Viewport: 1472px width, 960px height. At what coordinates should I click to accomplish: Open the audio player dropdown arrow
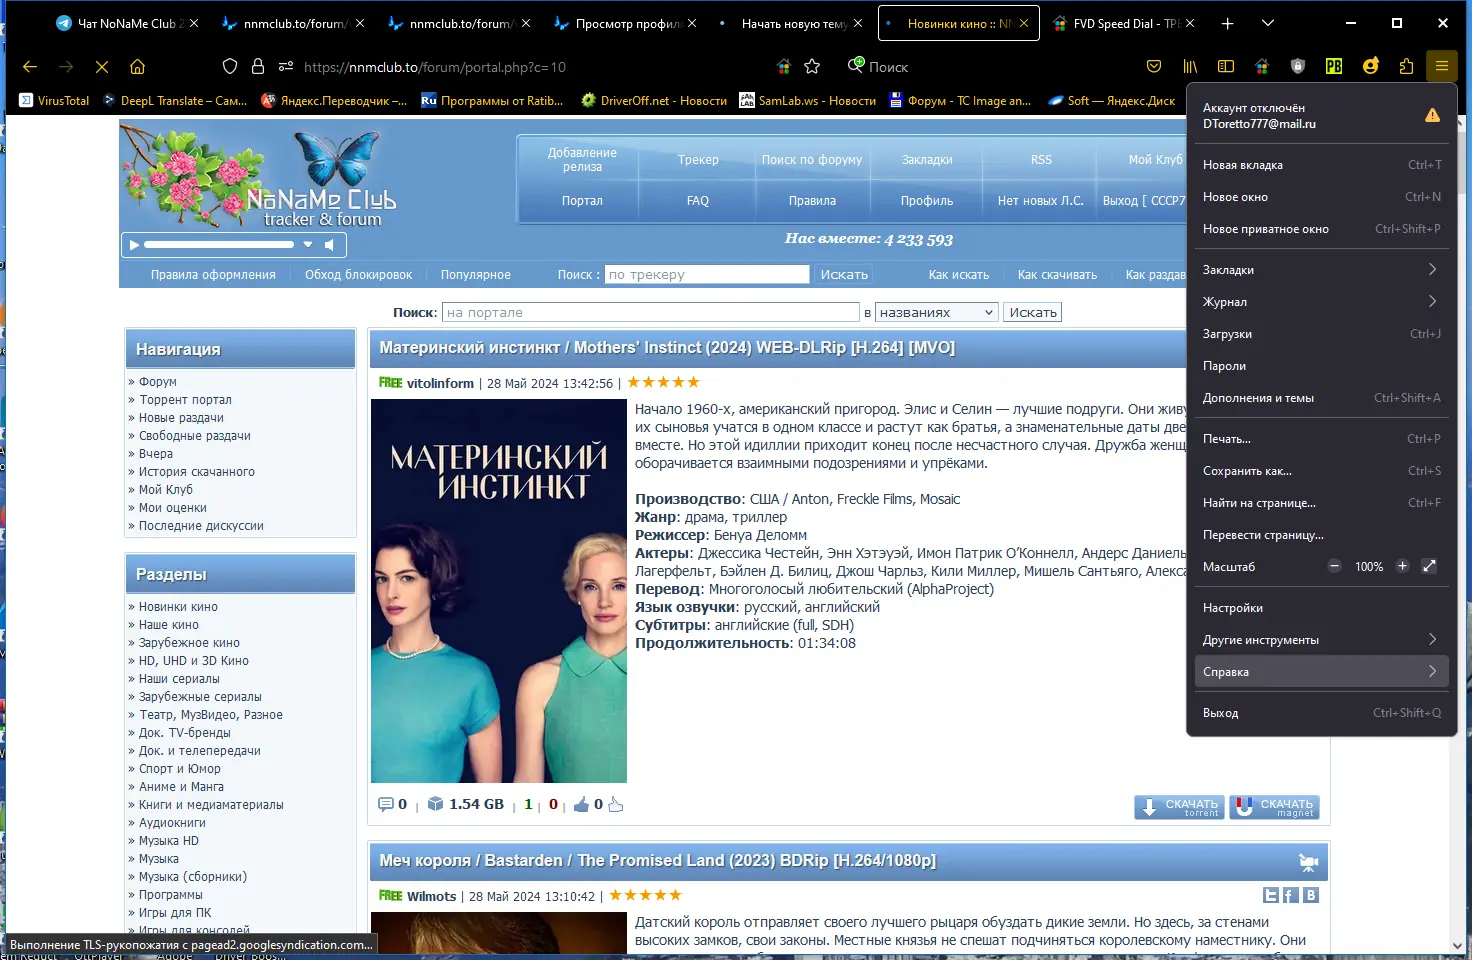[308, 244]
